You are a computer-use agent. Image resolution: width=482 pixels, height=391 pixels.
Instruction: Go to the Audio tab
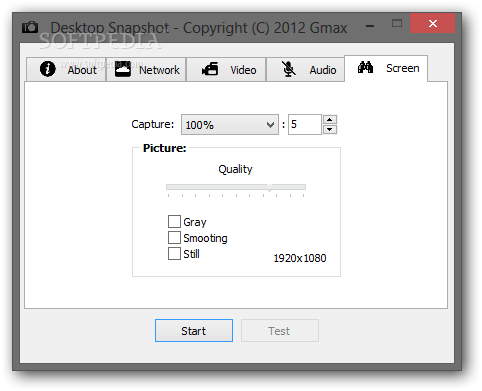click(x=306, y=69)
